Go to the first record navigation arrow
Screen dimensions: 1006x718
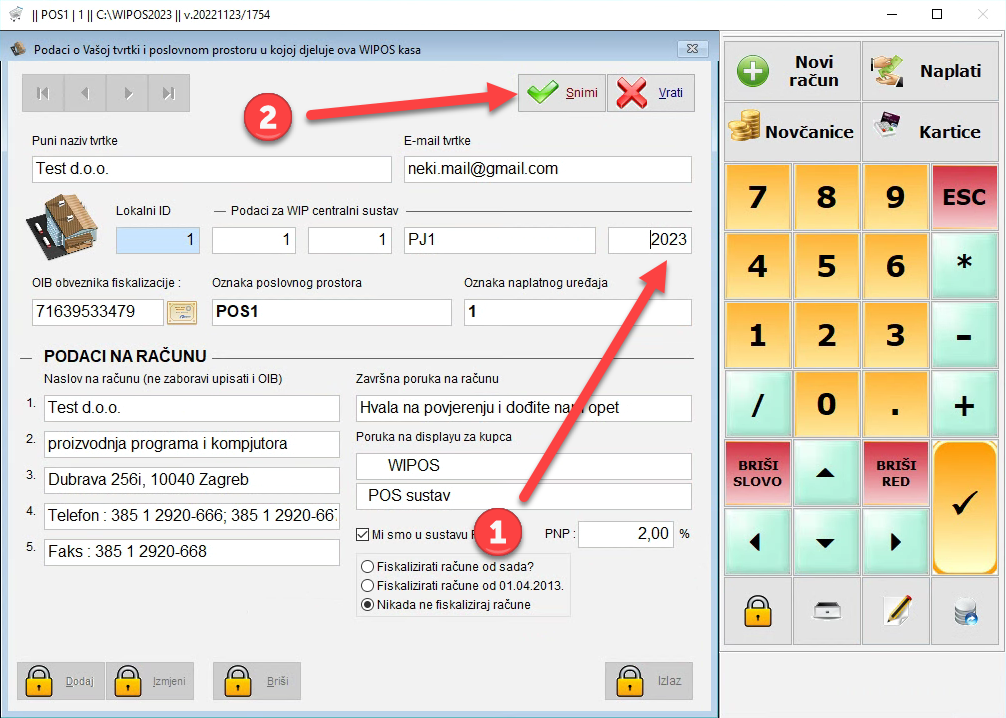43,93
